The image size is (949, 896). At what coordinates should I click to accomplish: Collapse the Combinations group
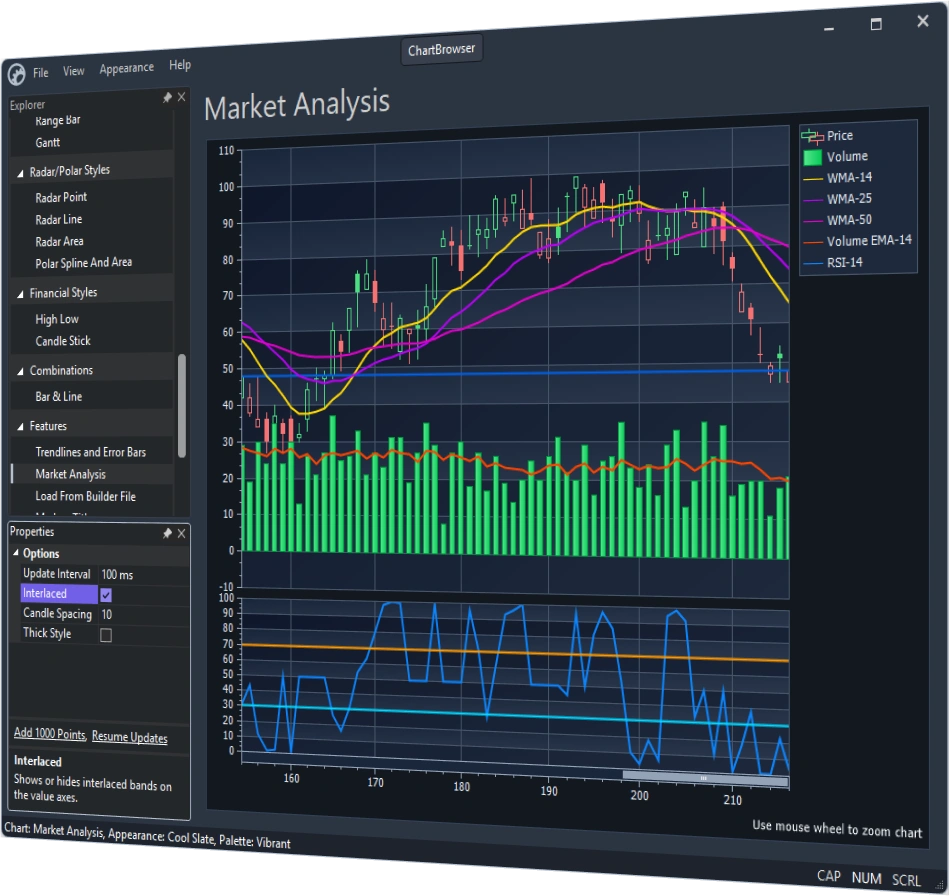tap(20, 371)
